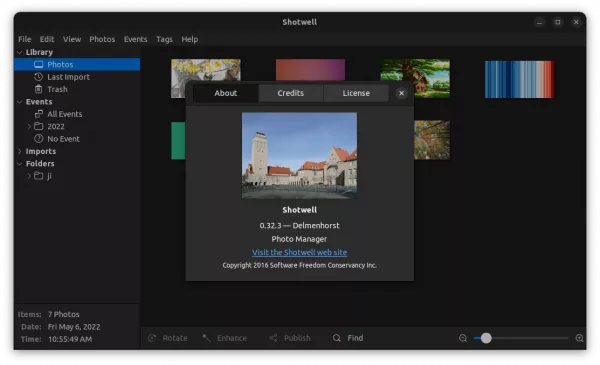Minimize the Shotwell window
This screenshot has height=365, width=600.
[x=540, y=22]
